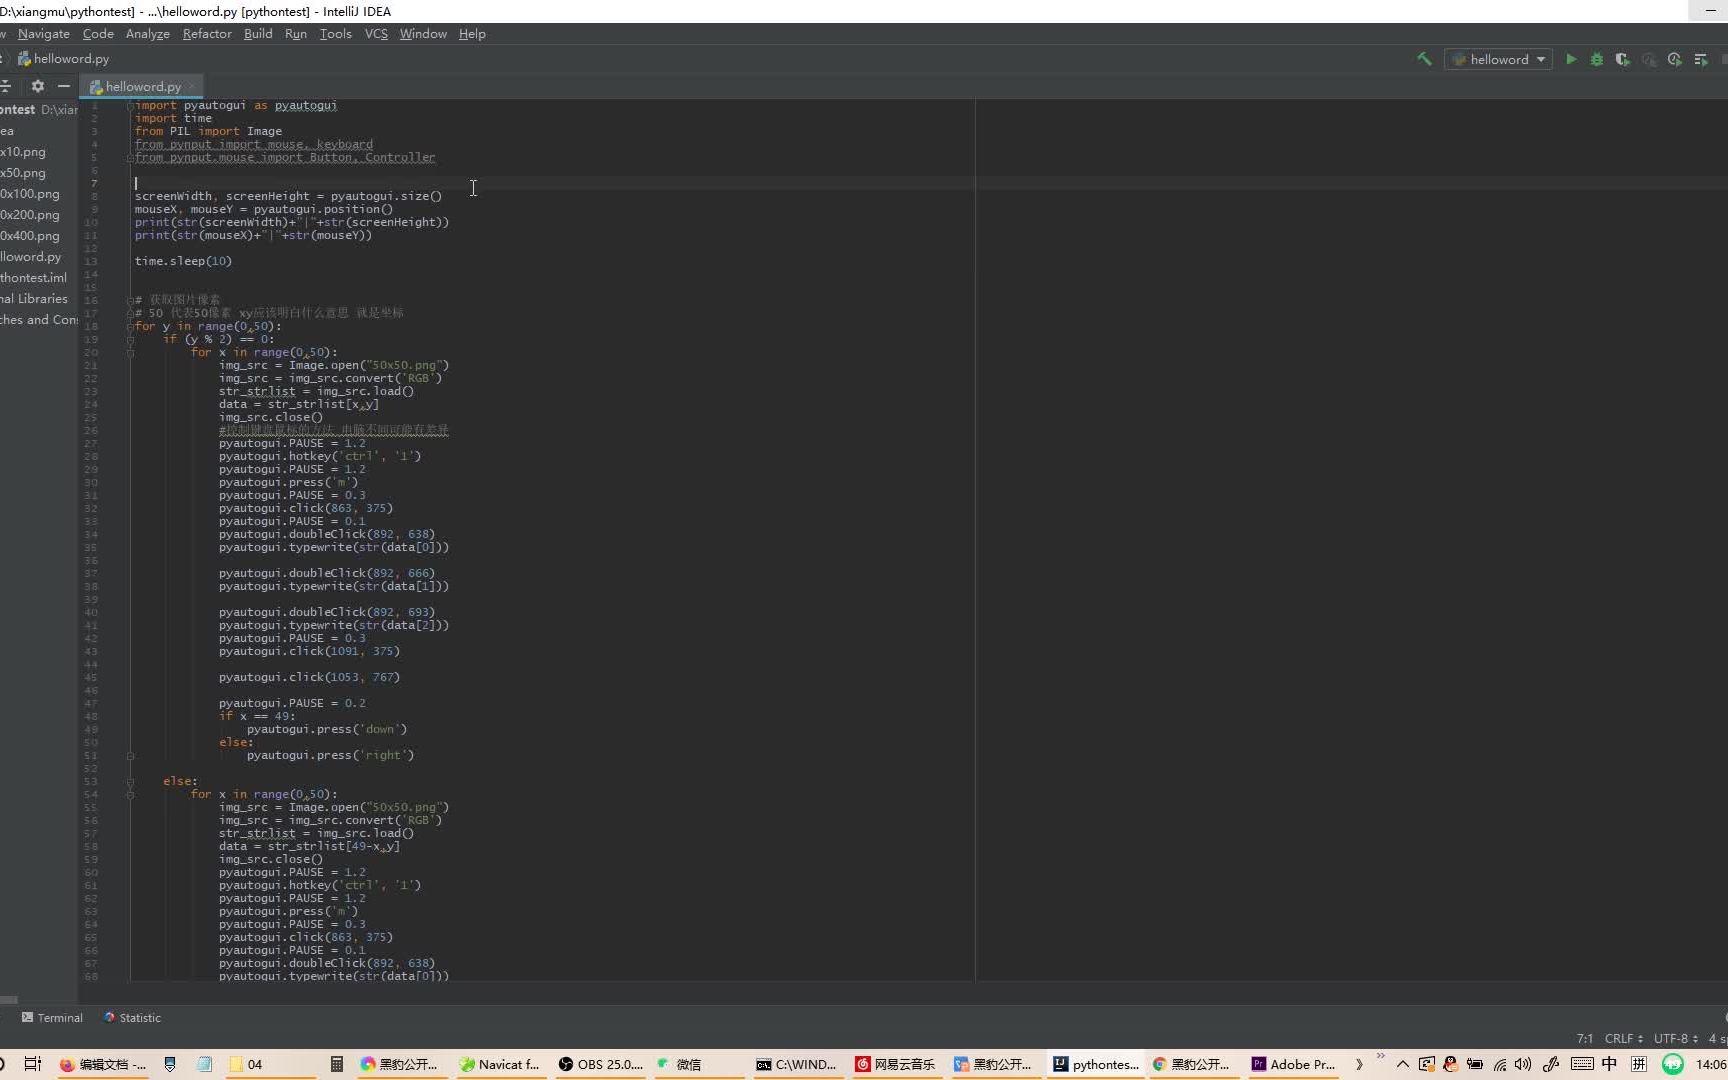The width and height of the screenshot is (1728, 1080).
Task: Build the project with the hammer icon
Action: [1424, 59]
